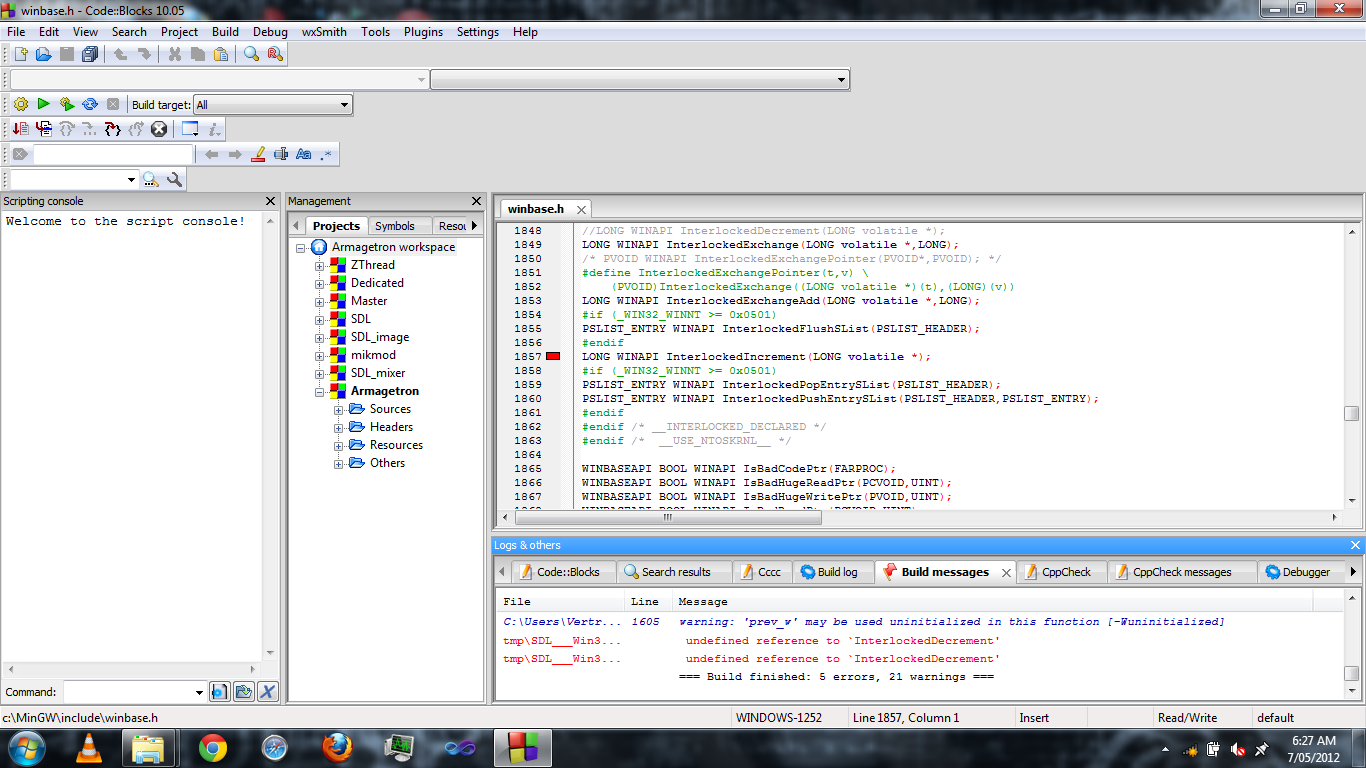Image resolution: width=1366 pixels, height=768 pixels.
Task: Expand the ZThread project node
Action: point(320,266)
